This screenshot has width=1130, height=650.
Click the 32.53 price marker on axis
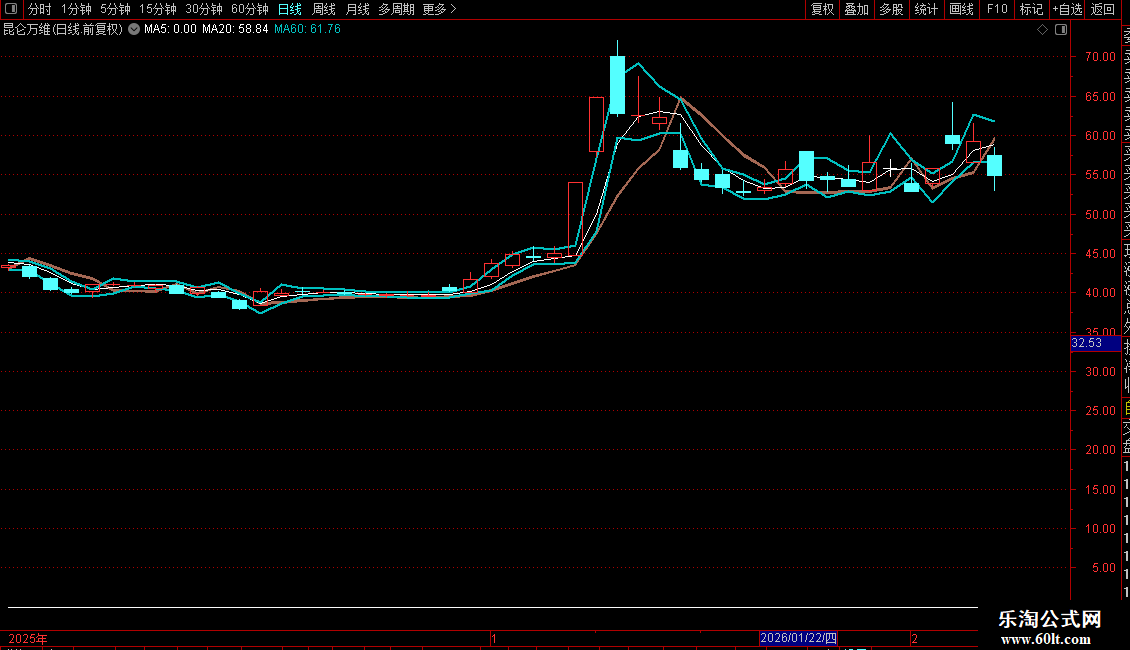tap(1095, 343)
